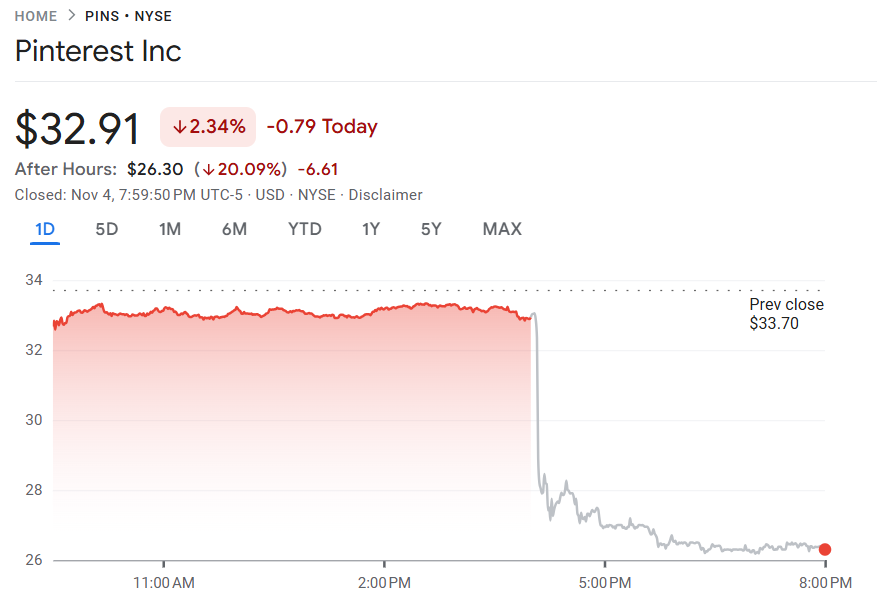View the 5Y price history
Image resolution: width=877 pixels, height=606 pixels.
[431, 229]
